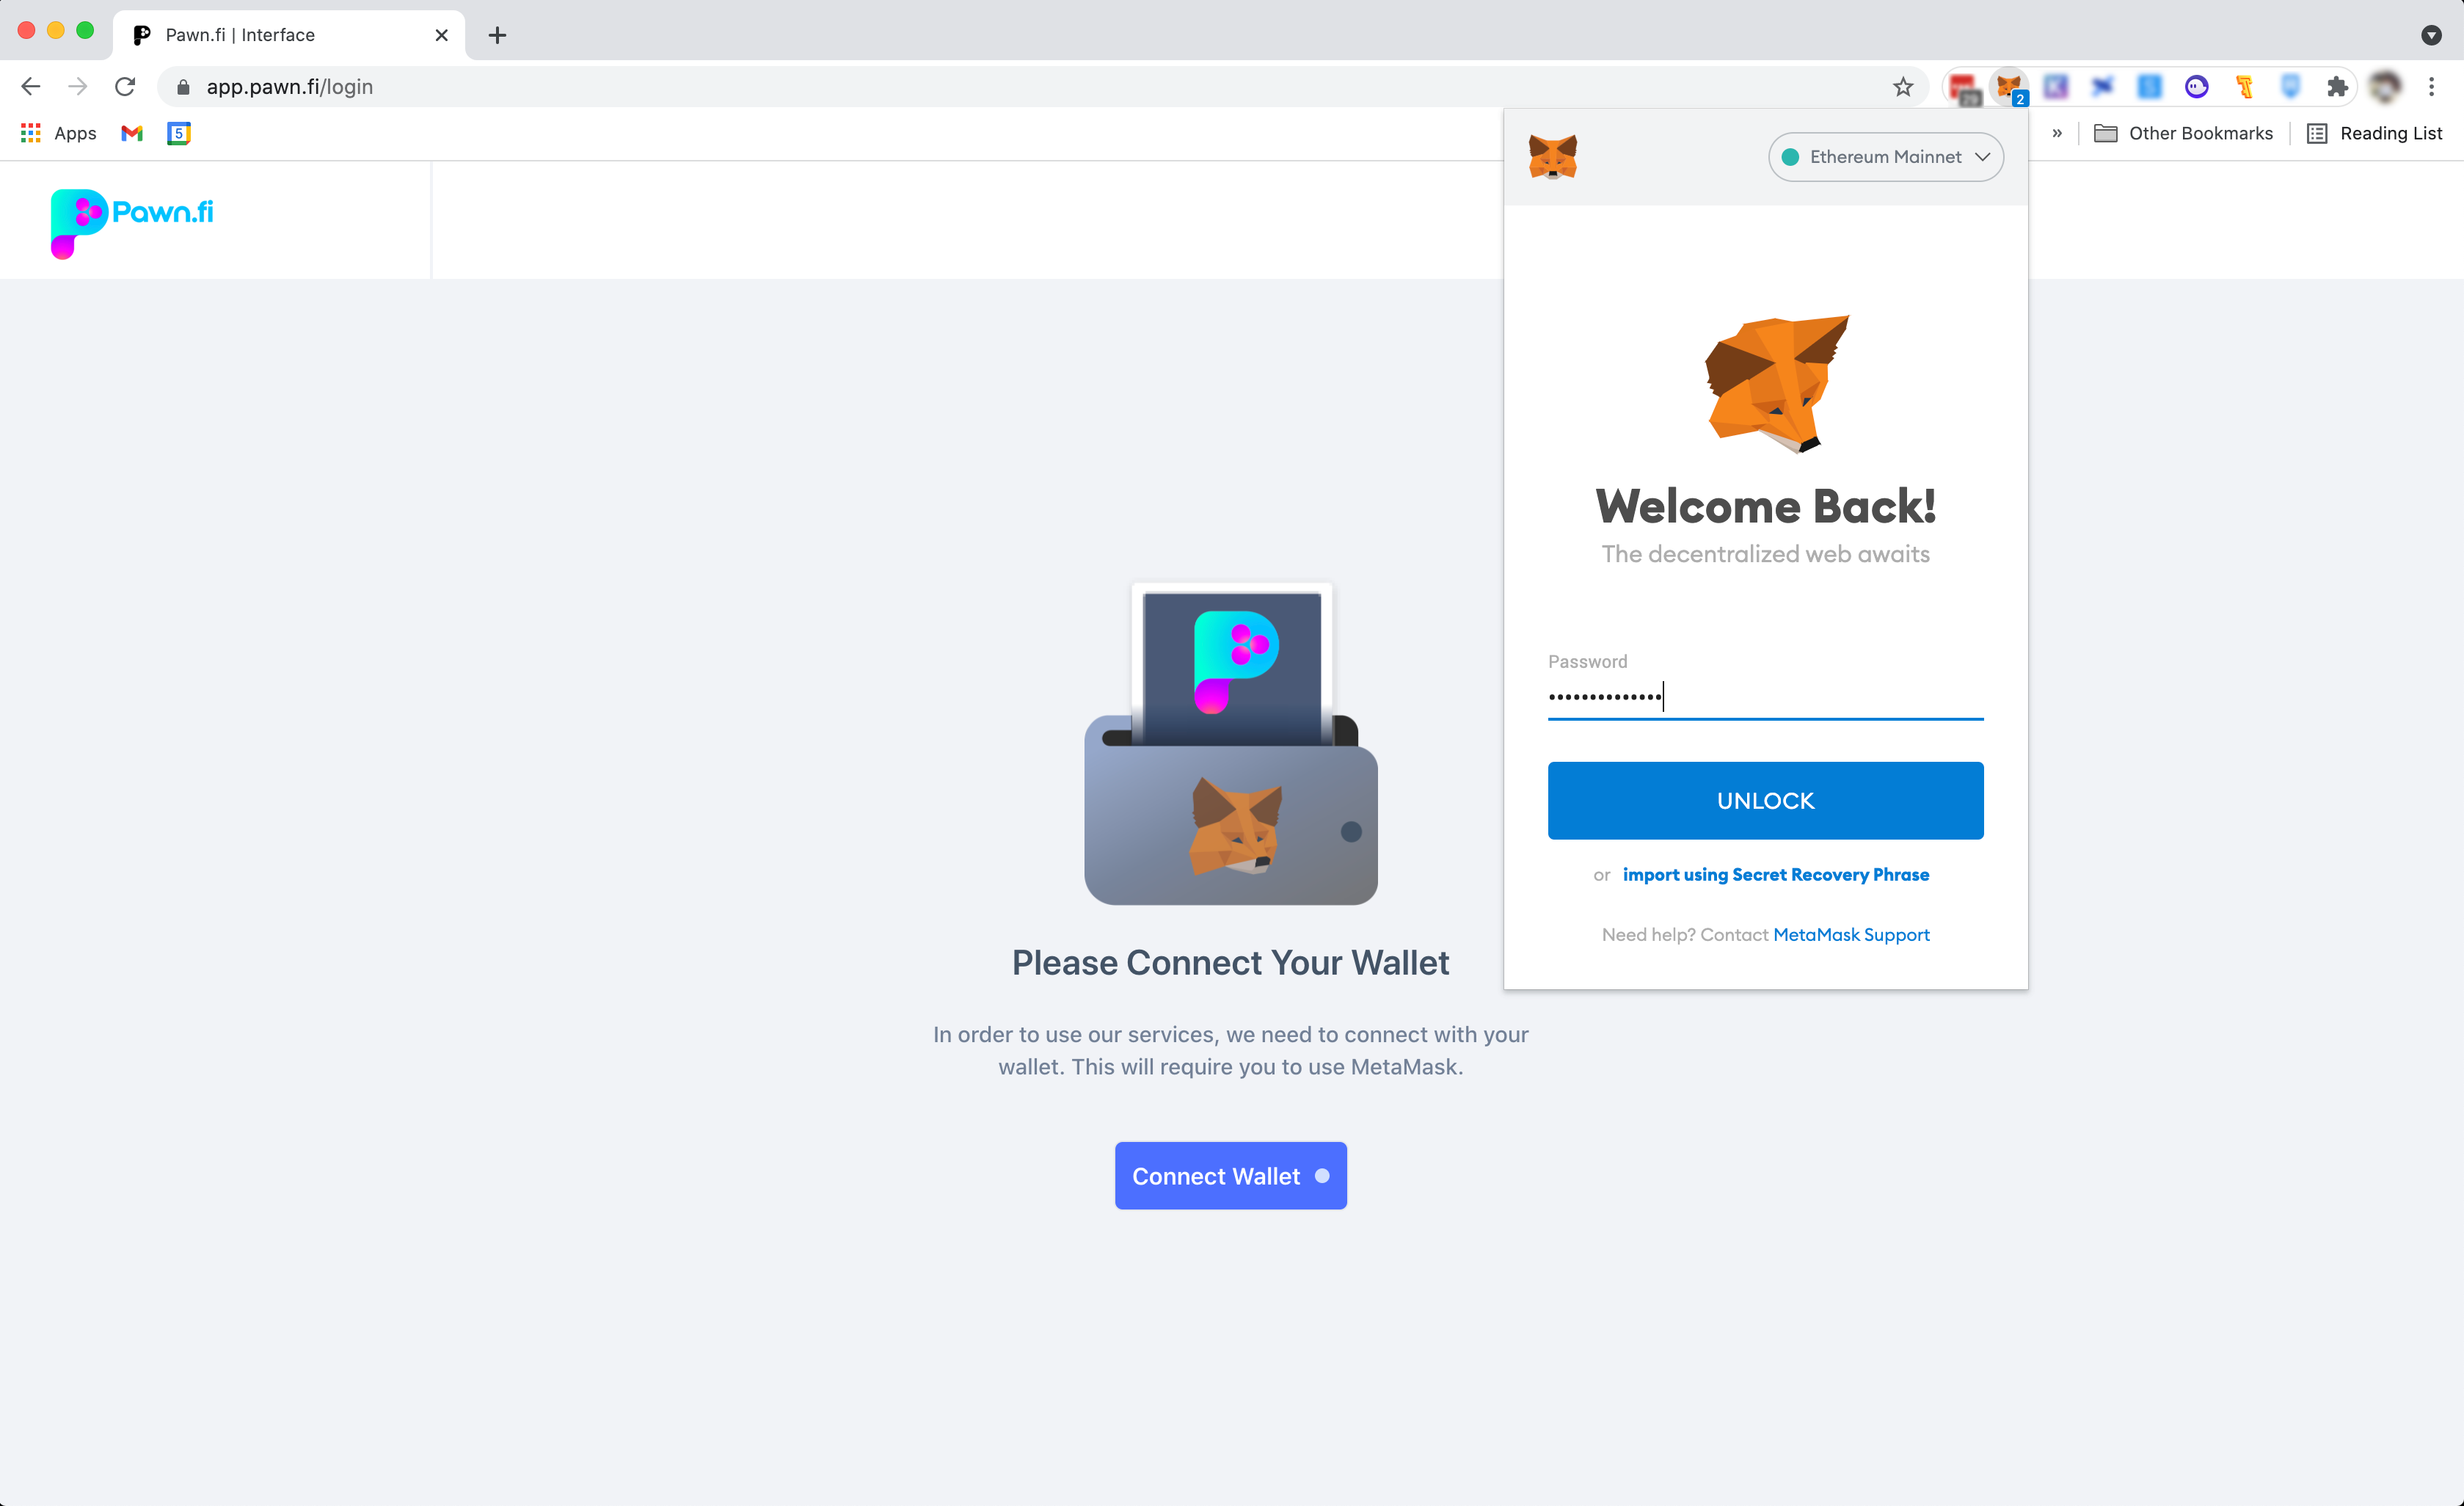Click the MetaMask extension icon in toolbar

[2008, 87]
